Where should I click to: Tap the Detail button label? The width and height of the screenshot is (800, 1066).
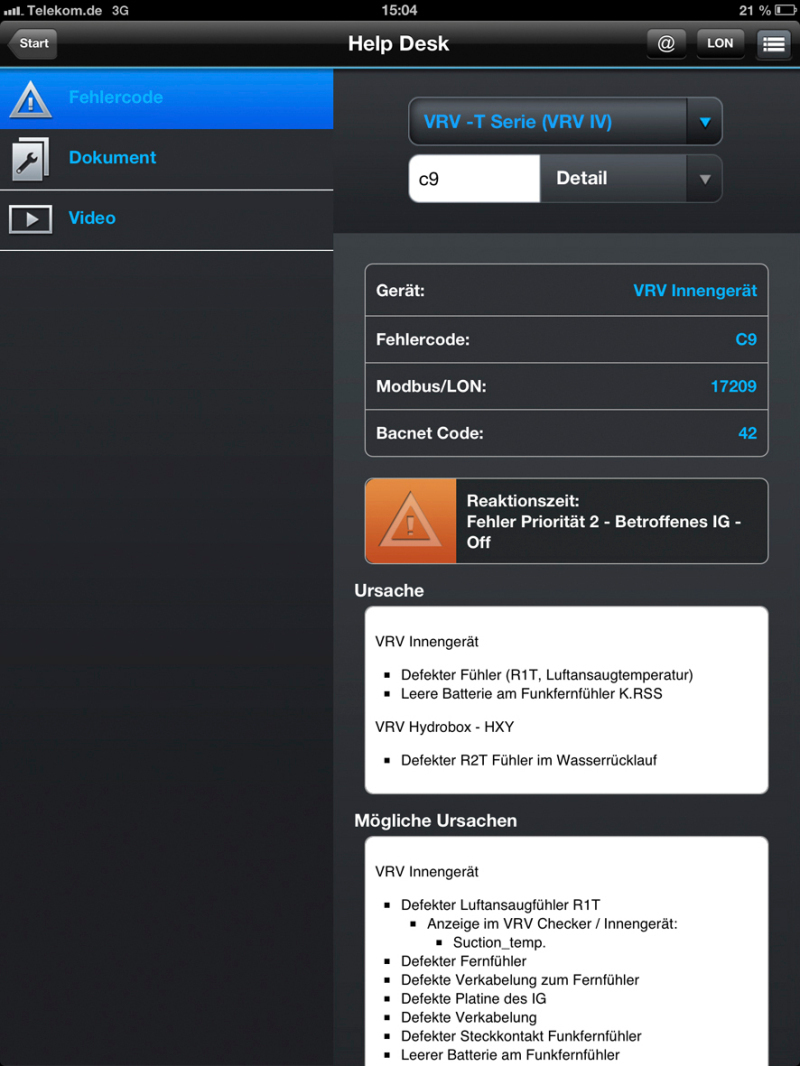tap(582, 178)
